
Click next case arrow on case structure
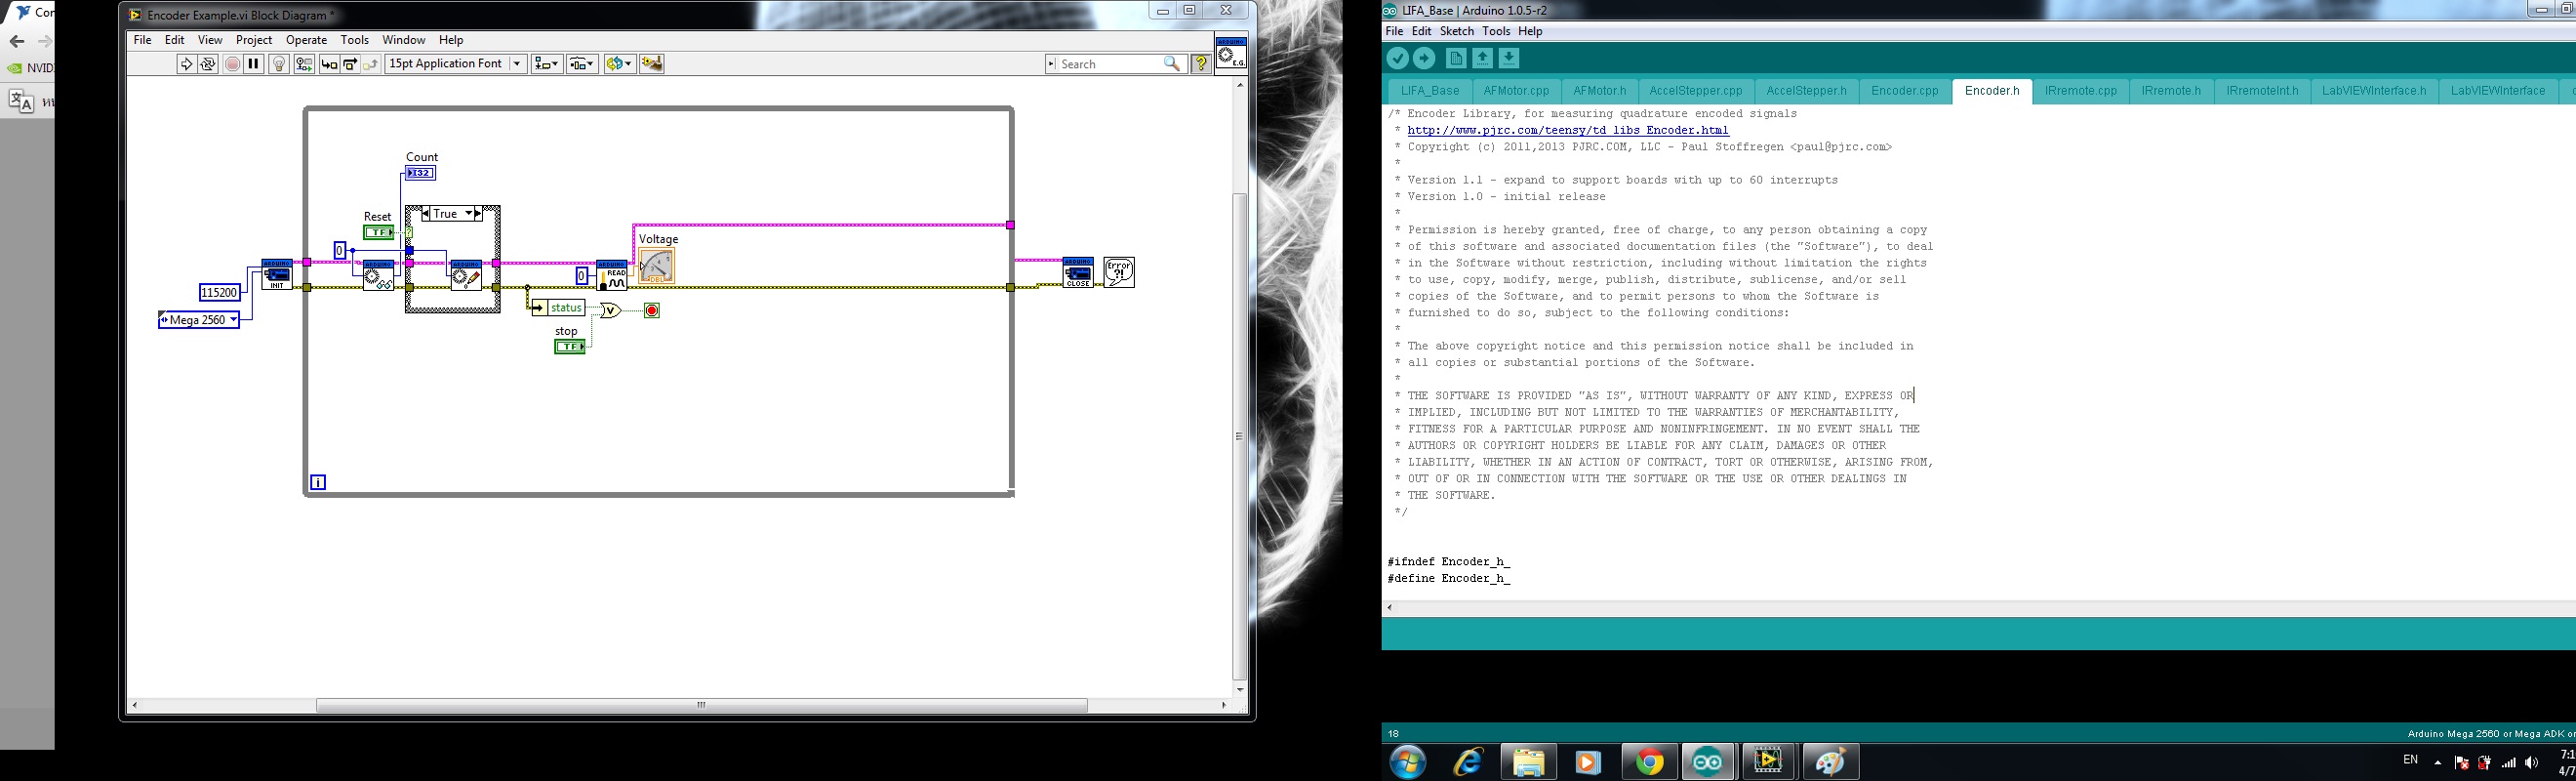click(479, 214)
